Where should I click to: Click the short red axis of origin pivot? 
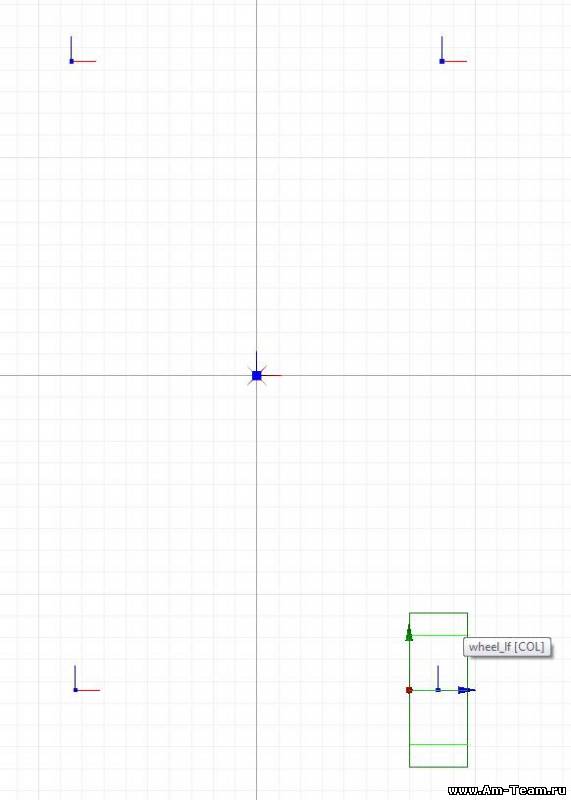point(271,376)
